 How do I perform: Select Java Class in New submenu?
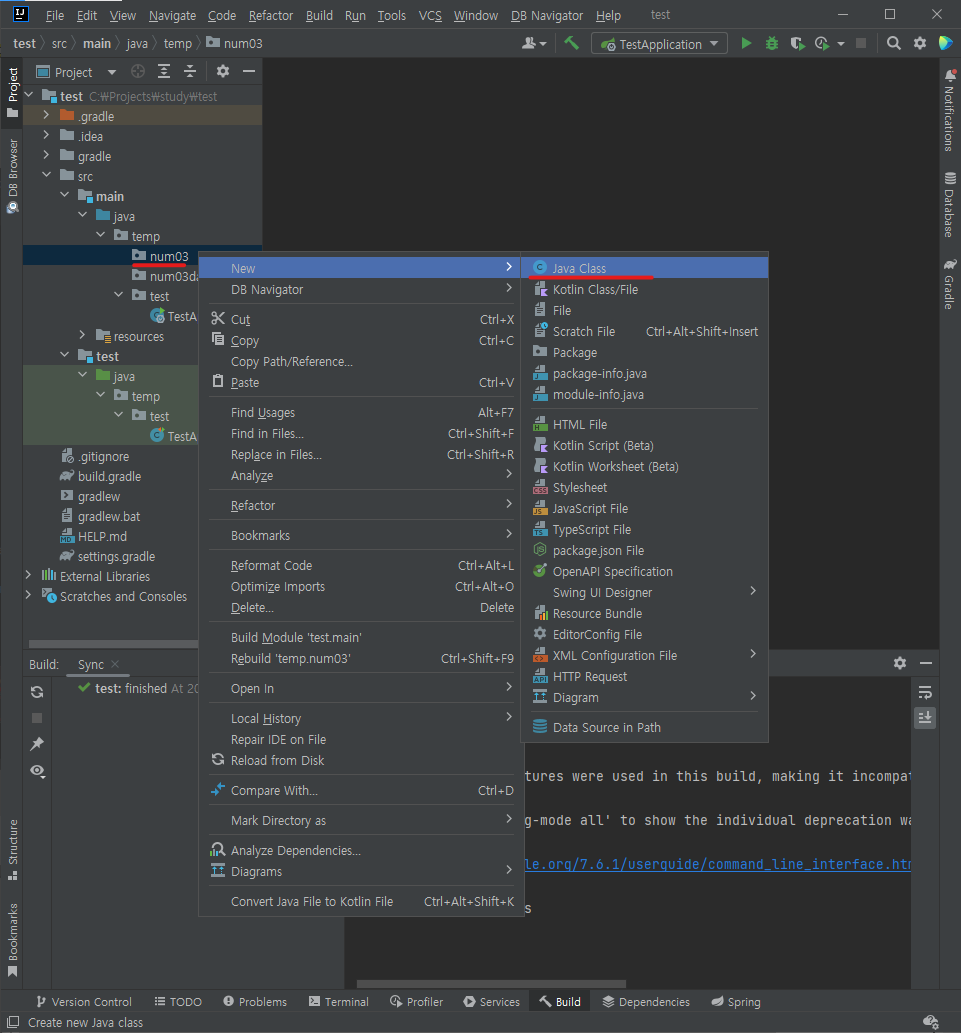point(645,268)
